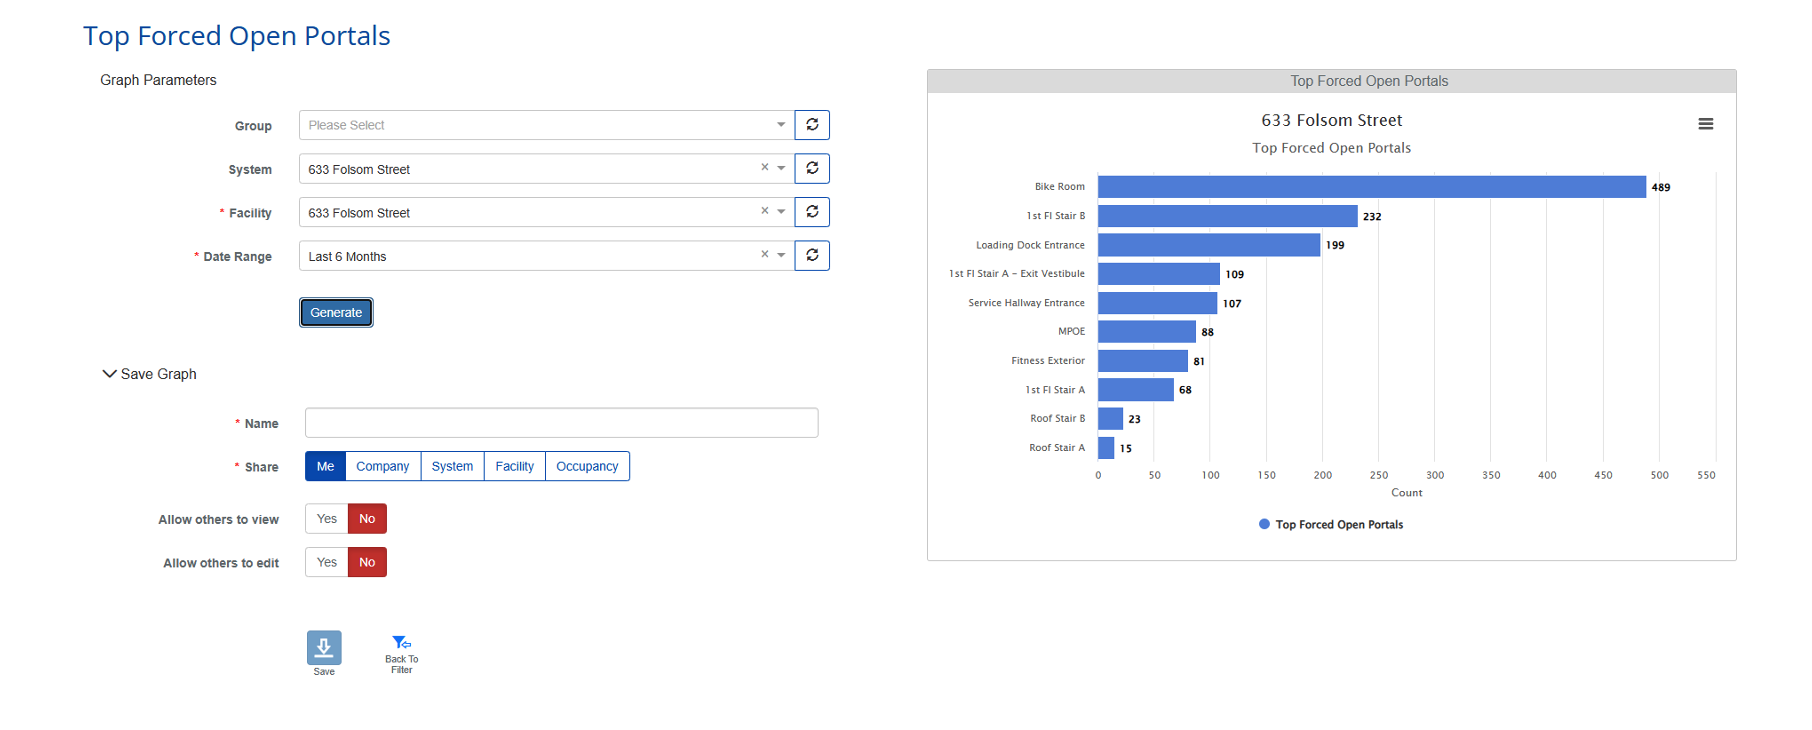This screenshot has height=730, width=1812.
Task: Set Allow others to edit to Yes
Action: click(327, 563)
